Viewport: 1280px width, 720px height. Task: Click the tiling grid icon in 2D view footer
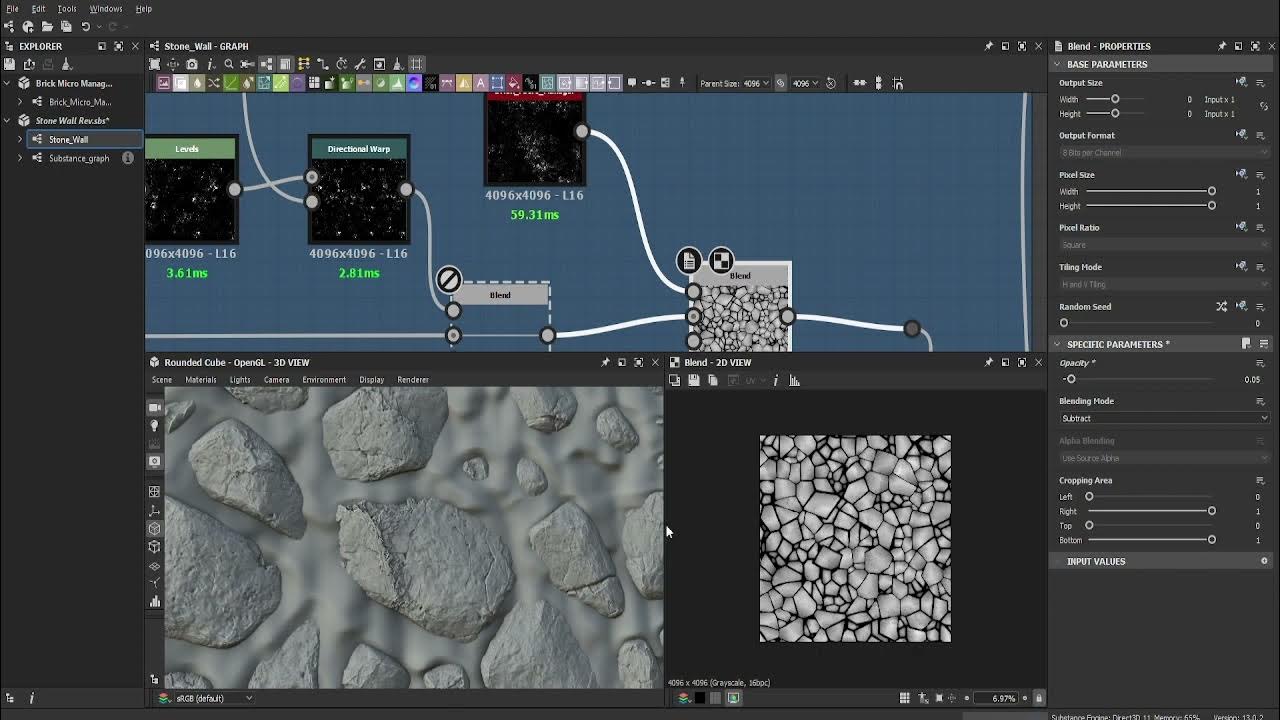[x=904, y=698]
